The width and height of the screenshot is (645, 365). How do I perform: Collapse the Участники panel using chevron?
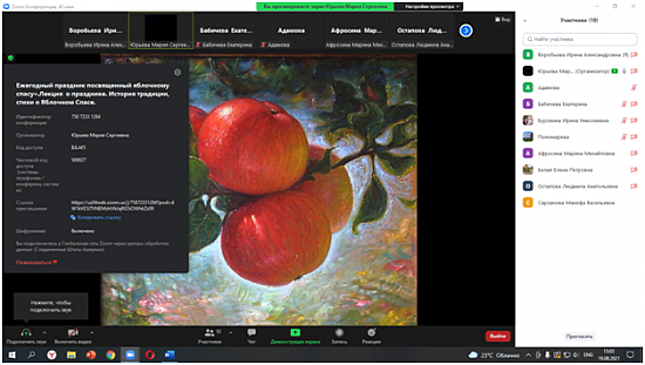tap(525, 21)
